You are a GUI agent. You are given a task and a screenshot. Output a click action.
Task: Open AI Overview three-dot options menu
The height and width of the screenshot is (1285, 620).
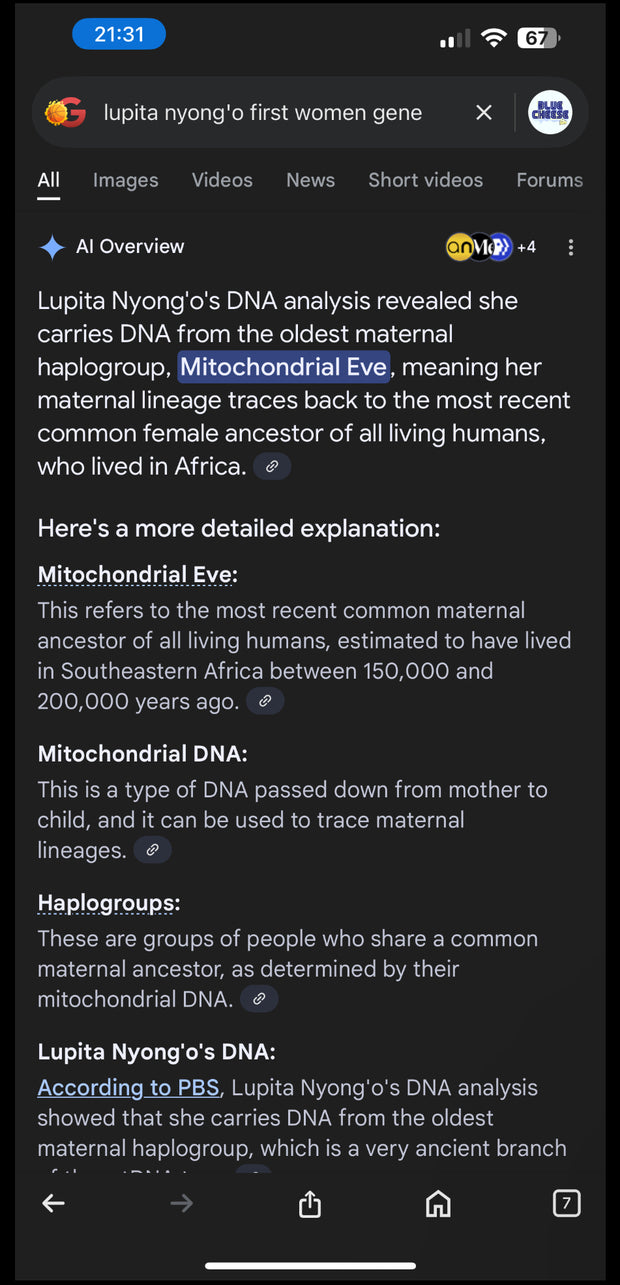click(x=571, y=247)
